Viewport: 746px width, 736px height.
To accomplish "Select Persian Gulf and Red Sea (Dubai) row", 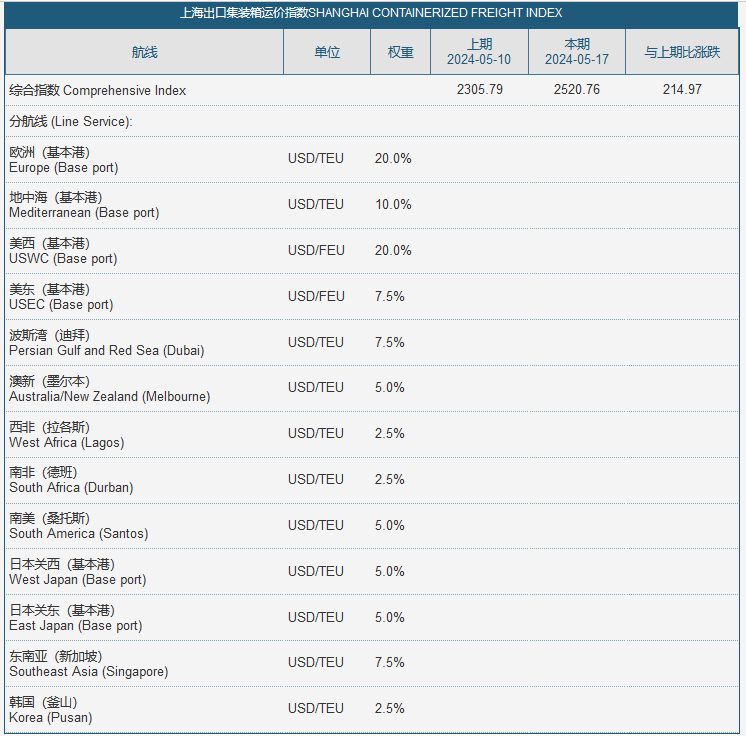I will [x=371, y=343].
